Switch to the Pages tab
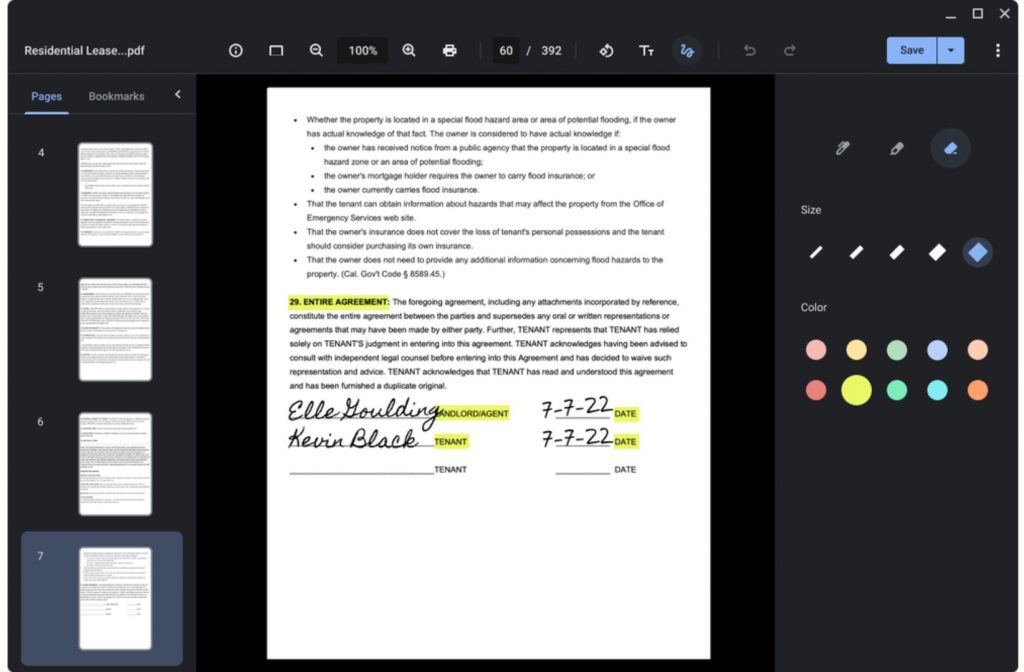The width and height of the screenshot is (1024, 672). click(46, 97)
